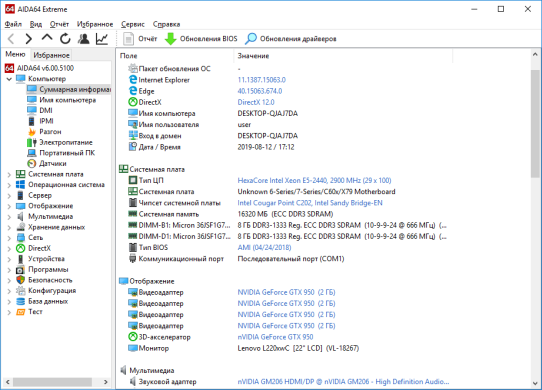The height and width of the screenshot is (390, 542).
Task: Click the Значение column header
Action: [343, 56]
